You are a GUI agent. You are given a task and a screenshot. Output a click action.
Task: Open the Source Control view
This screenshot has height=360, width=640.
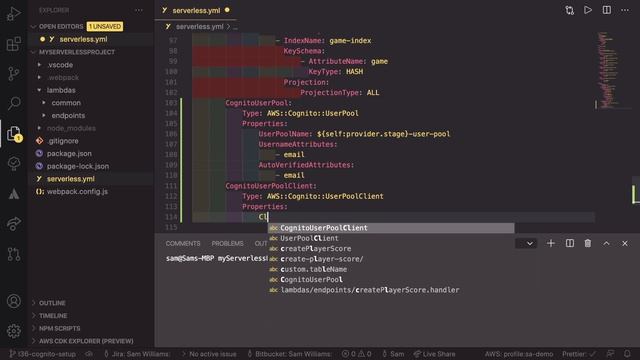[x=14, y=73]
